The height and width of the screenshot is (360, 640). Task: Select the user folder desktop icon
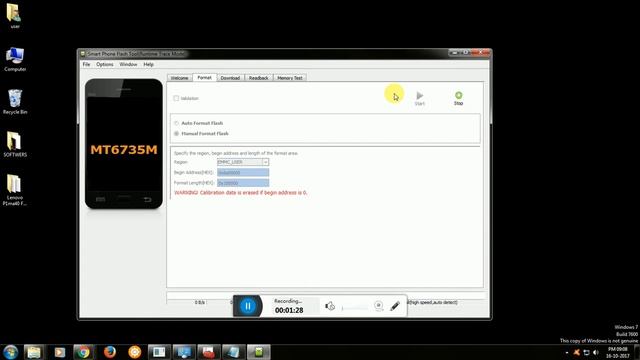pos(14,16)
